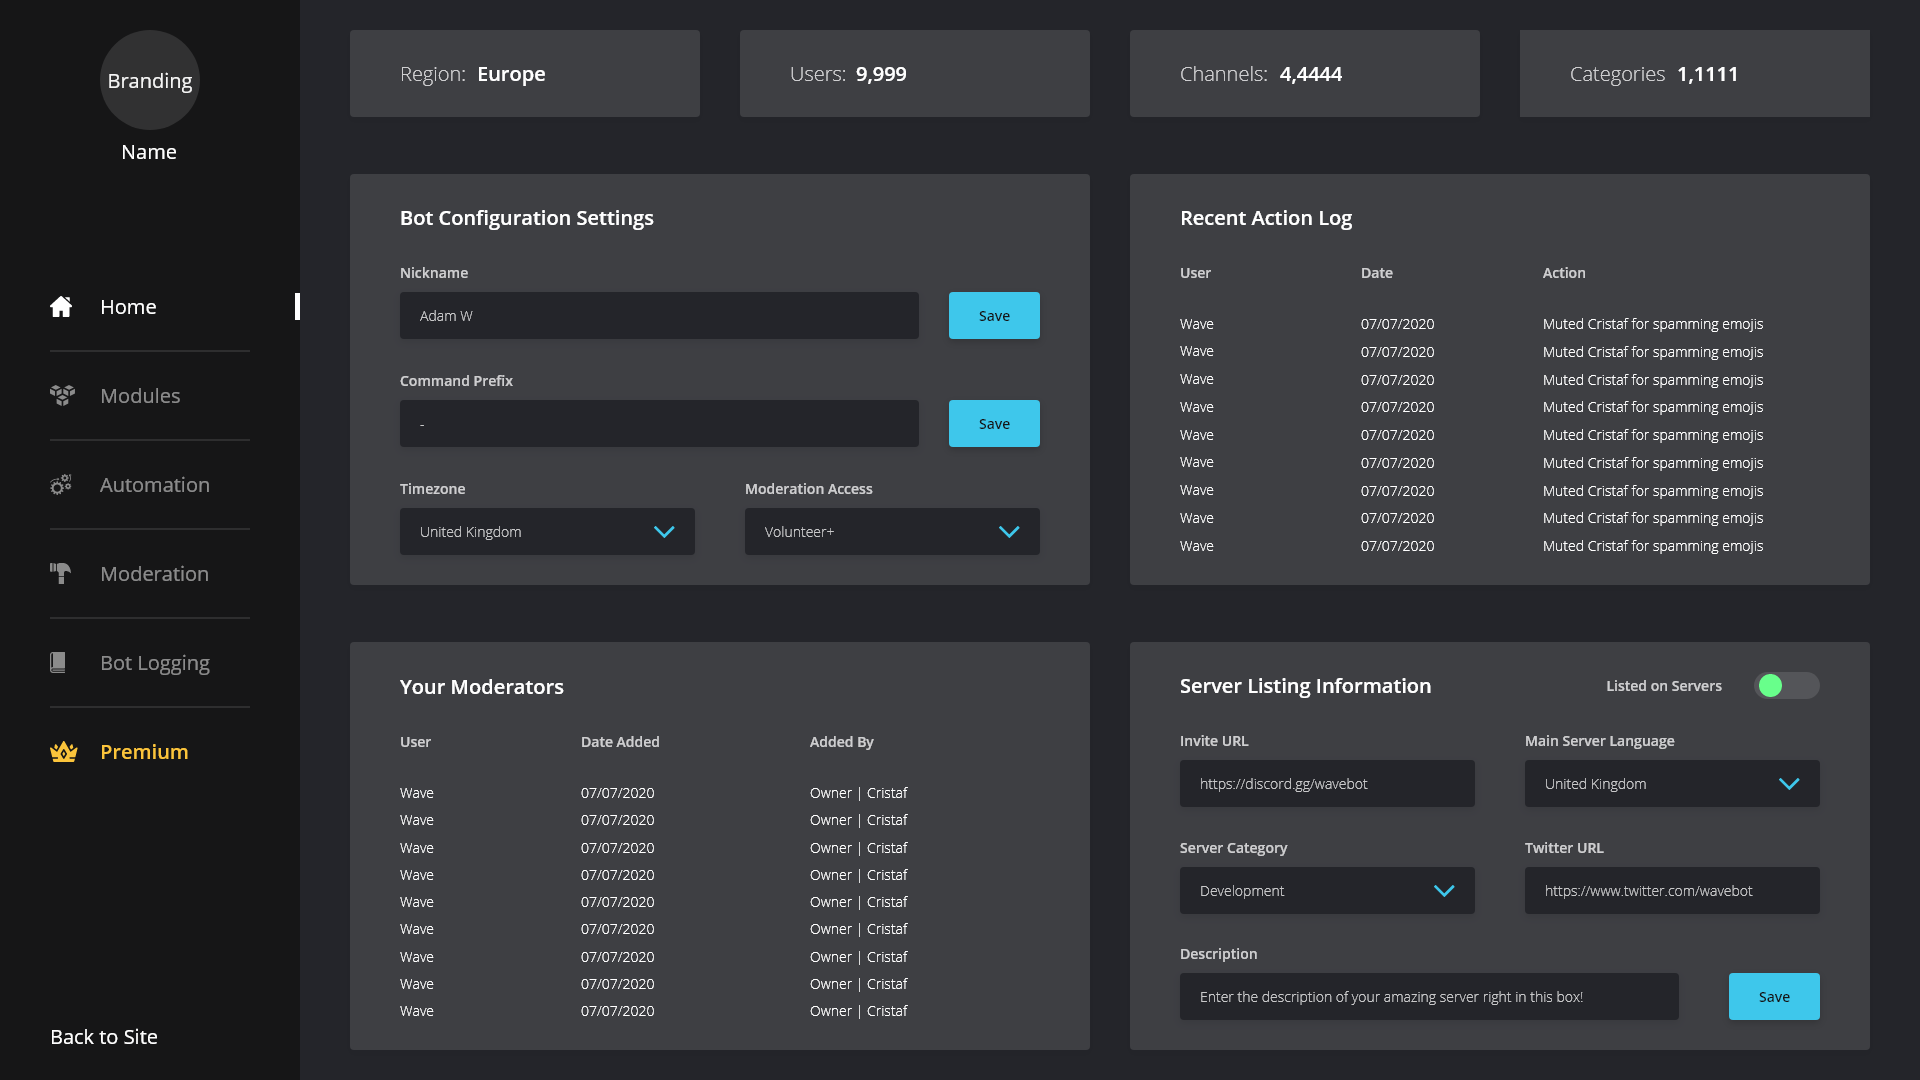Viewport: 1920px width, 1080px height.
Task: Navigate to the Premium menu item
Action: click(144, 751)
